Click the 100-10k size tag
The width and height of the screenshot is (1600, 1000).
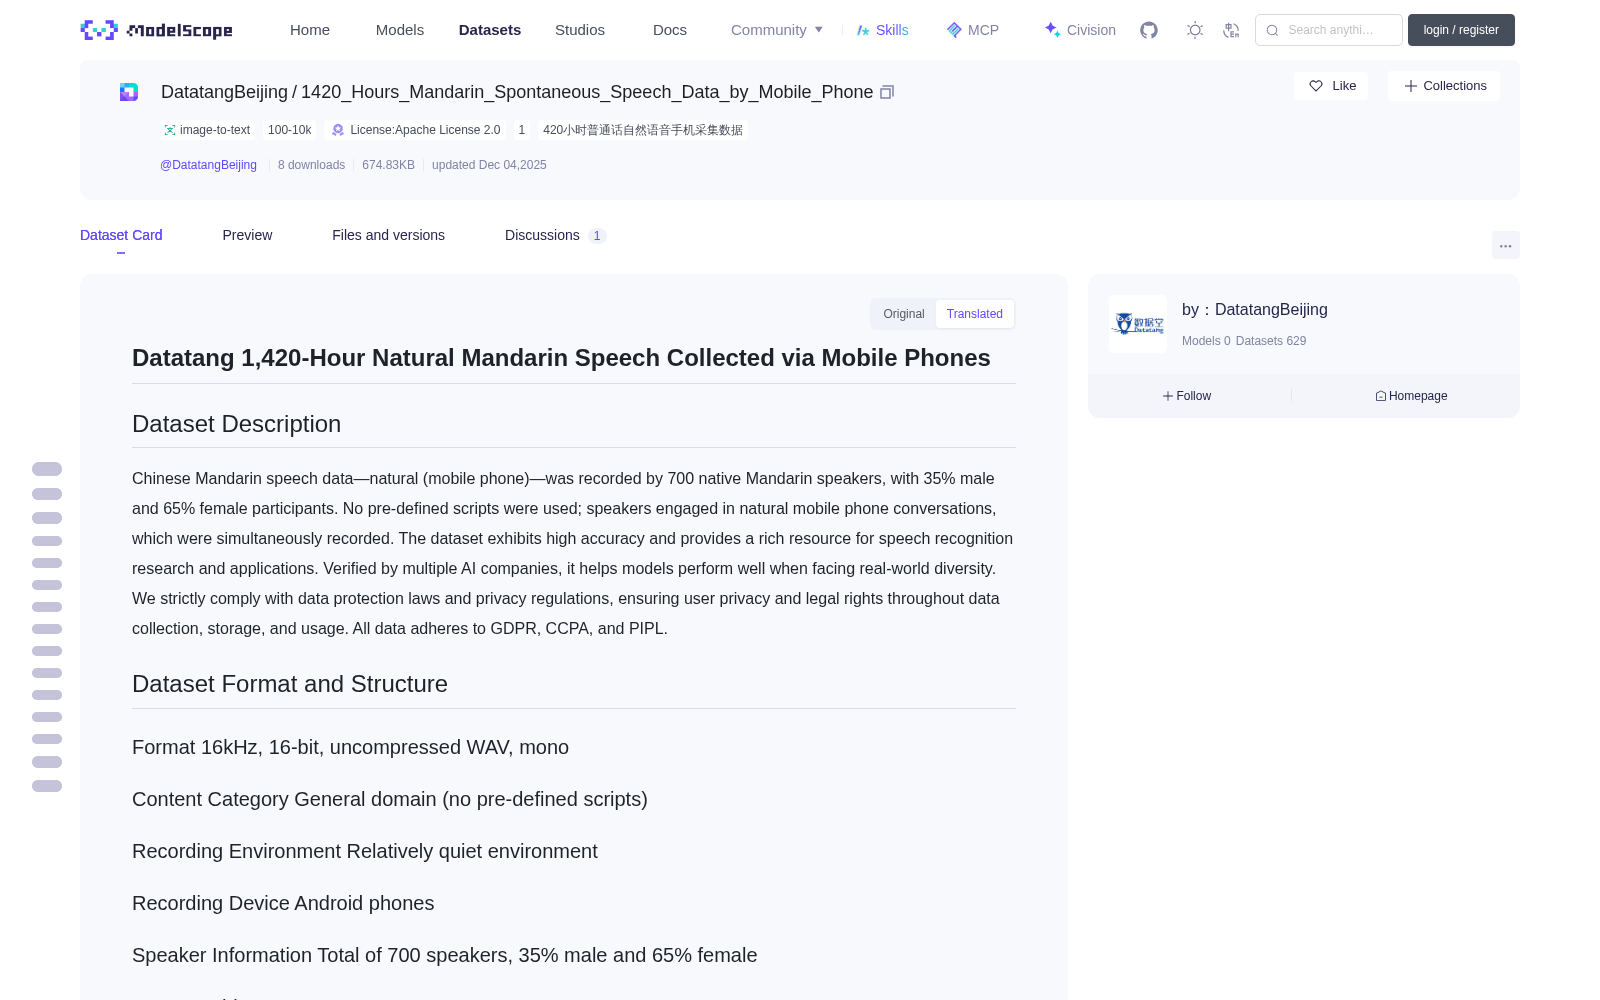click(x=290, y=130)
